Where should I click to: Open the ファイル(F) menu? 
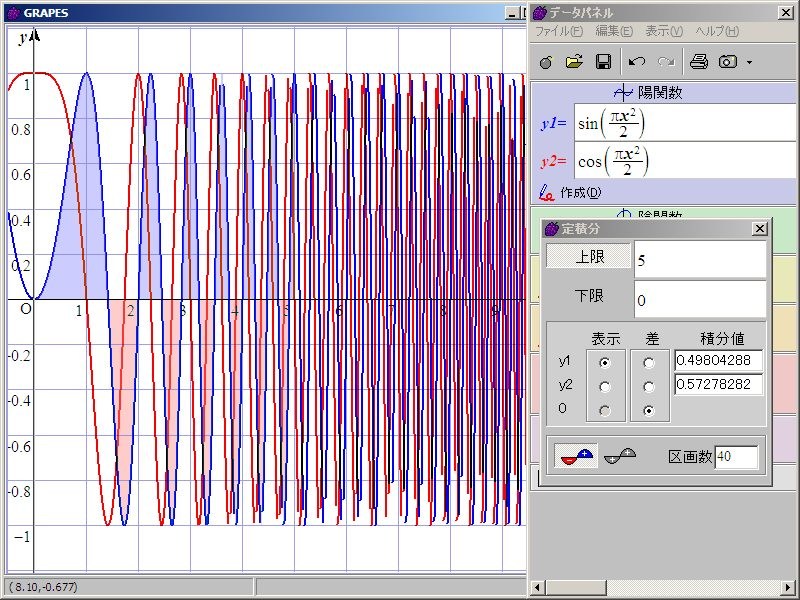[x=559, y=31]
